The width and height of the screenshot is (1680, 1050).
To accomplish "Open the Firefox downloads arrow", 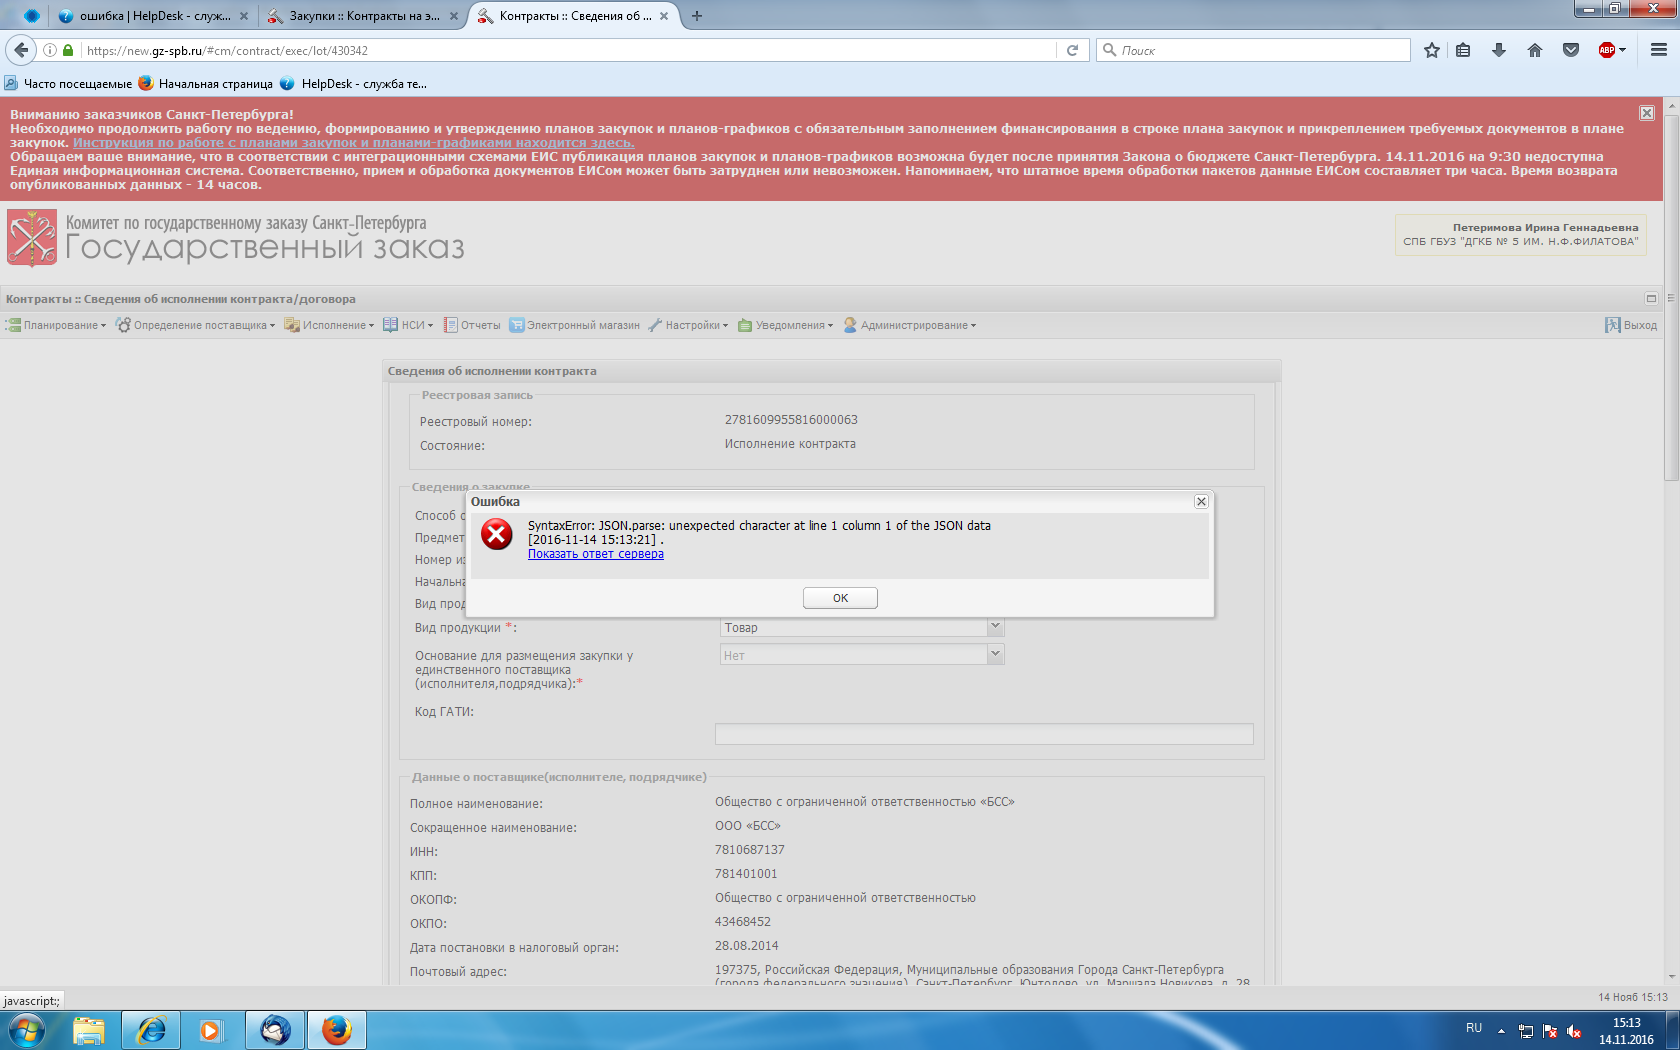I will pos(1499,50).
